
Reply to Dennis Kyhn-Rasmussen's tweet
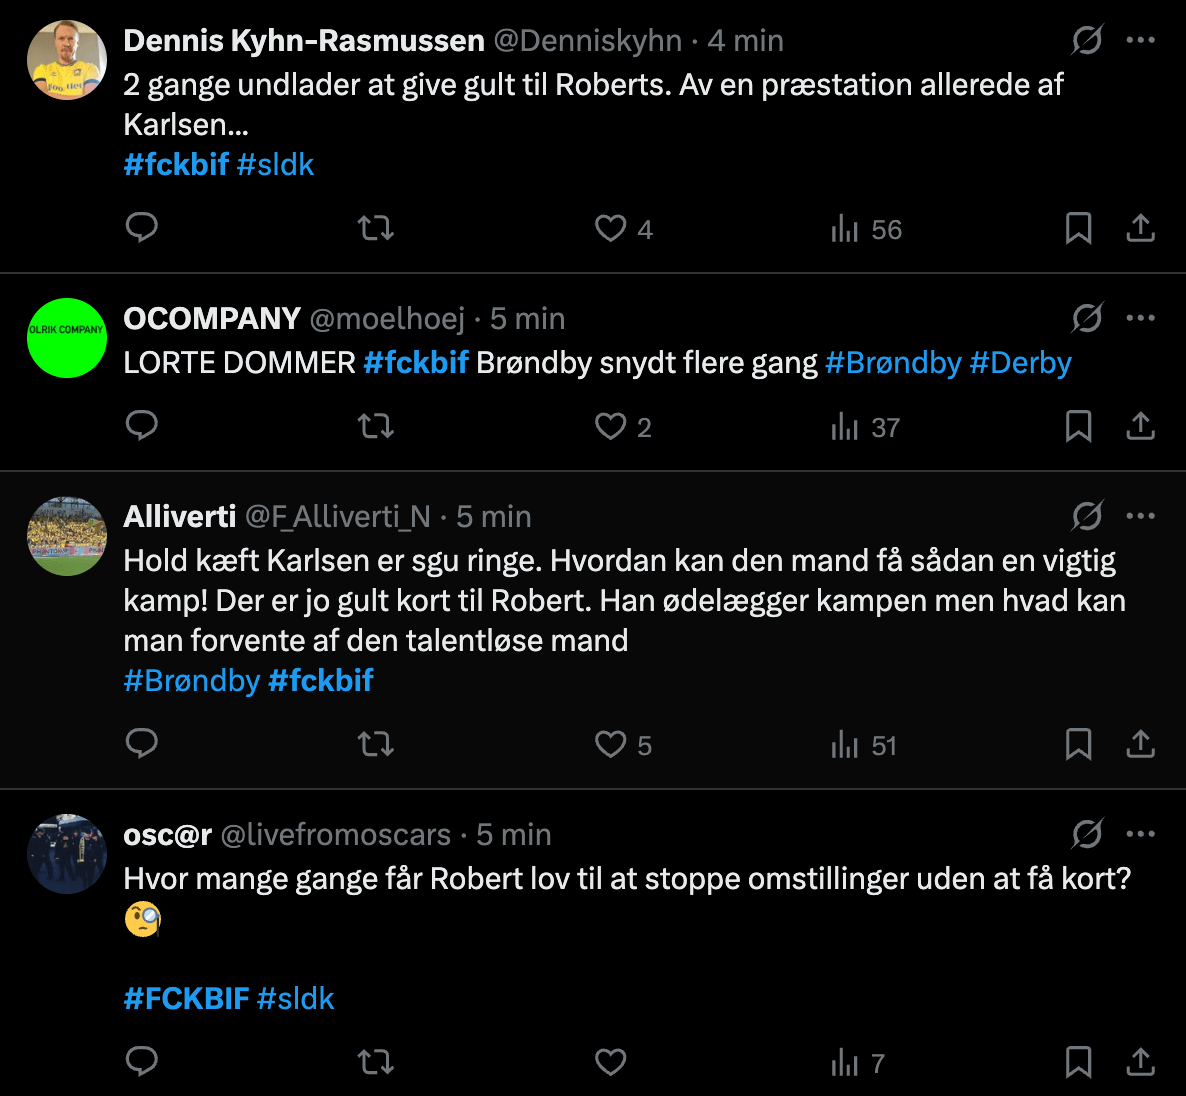[x=142, y=228]
